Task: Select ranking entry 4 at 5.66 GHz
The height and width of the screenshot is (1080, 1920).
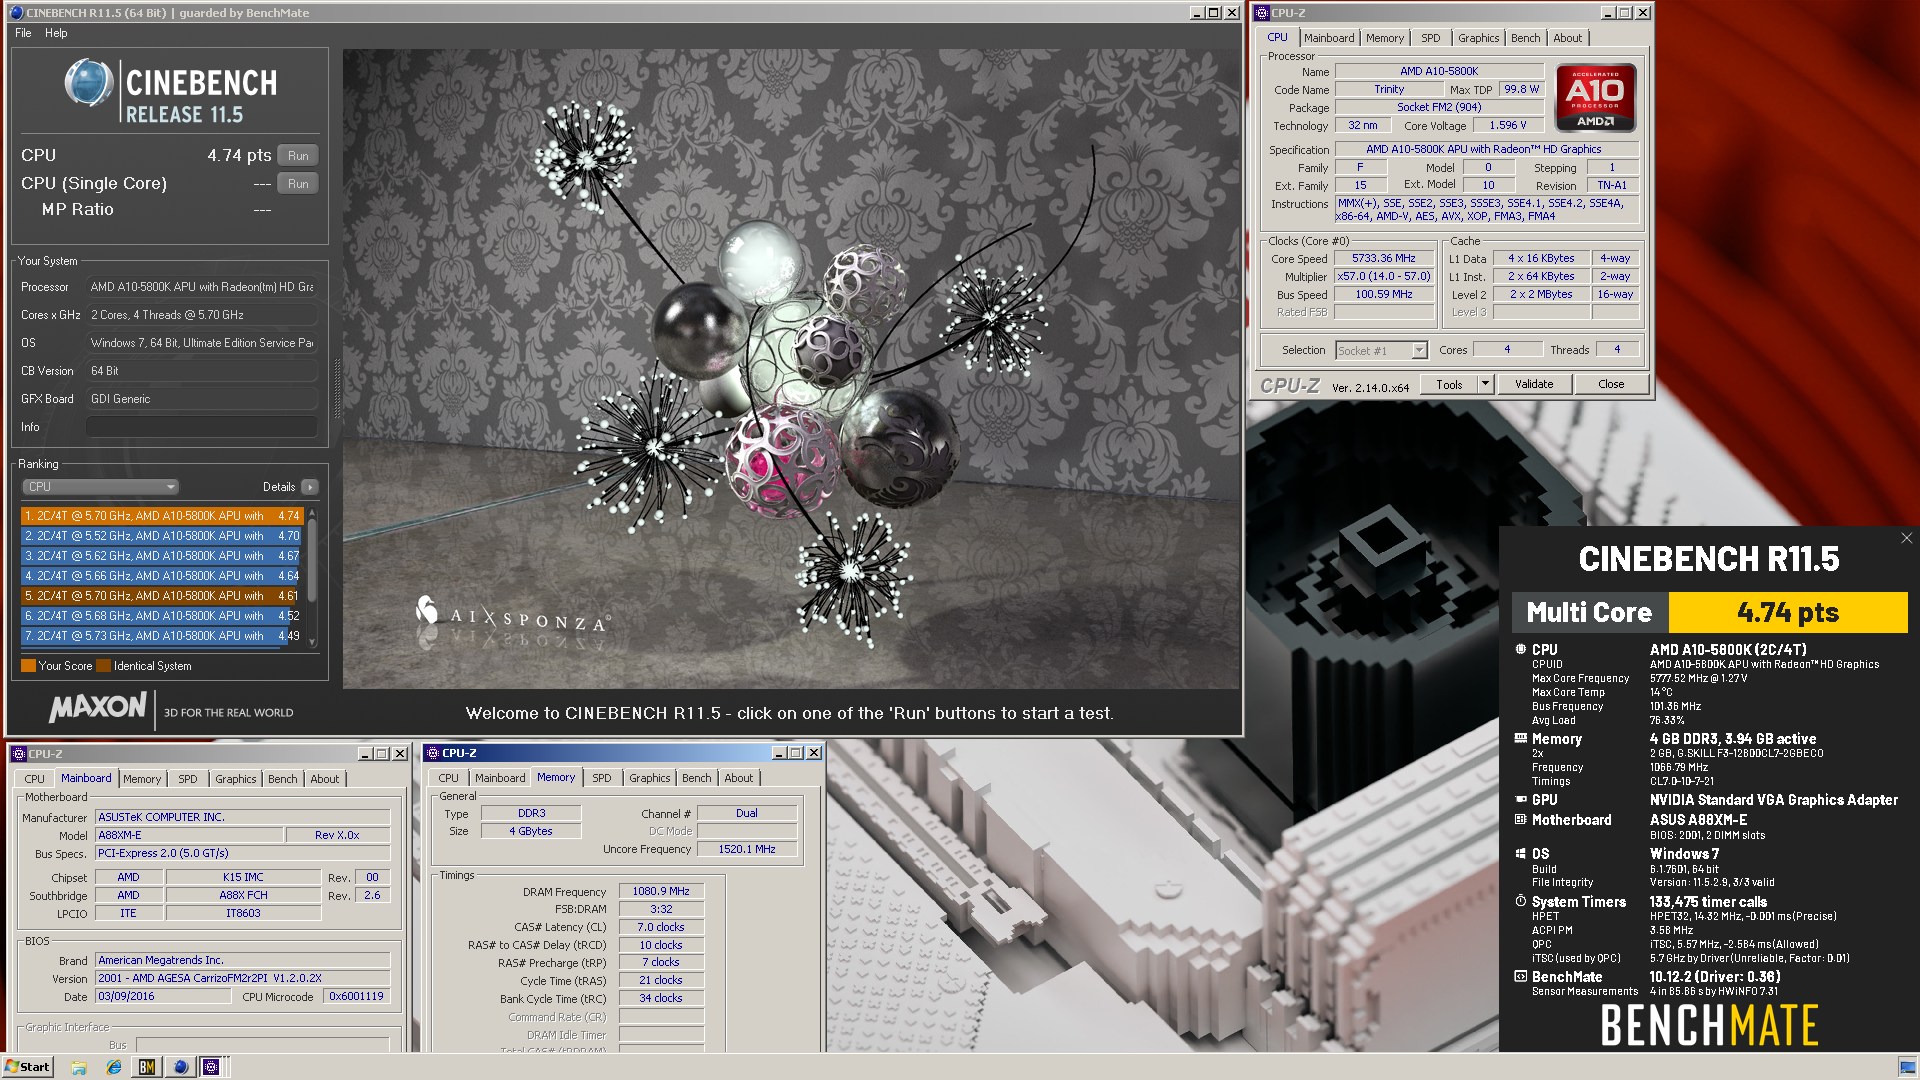Action: point(161,576)
